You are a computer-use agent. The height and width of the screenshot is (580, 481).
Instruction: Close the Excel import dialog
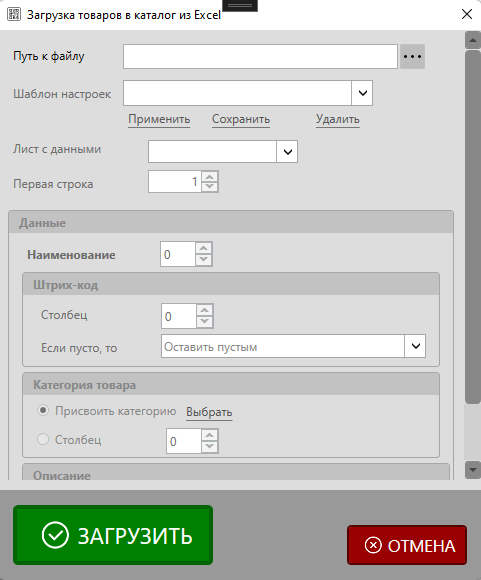[x=467, y=14]
